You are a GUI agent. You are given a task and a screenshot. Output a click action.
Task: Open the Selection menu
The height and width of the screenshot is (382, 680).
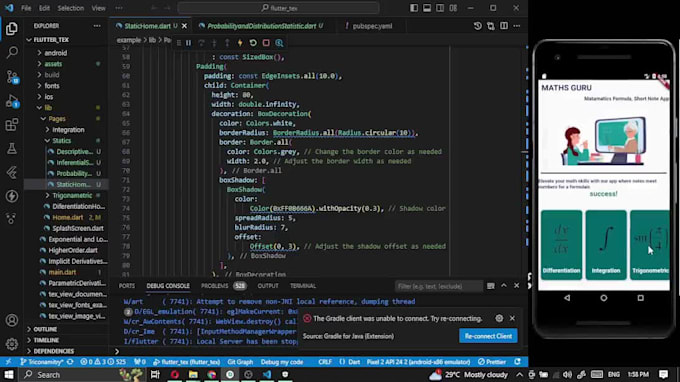[x=71, y=8]
